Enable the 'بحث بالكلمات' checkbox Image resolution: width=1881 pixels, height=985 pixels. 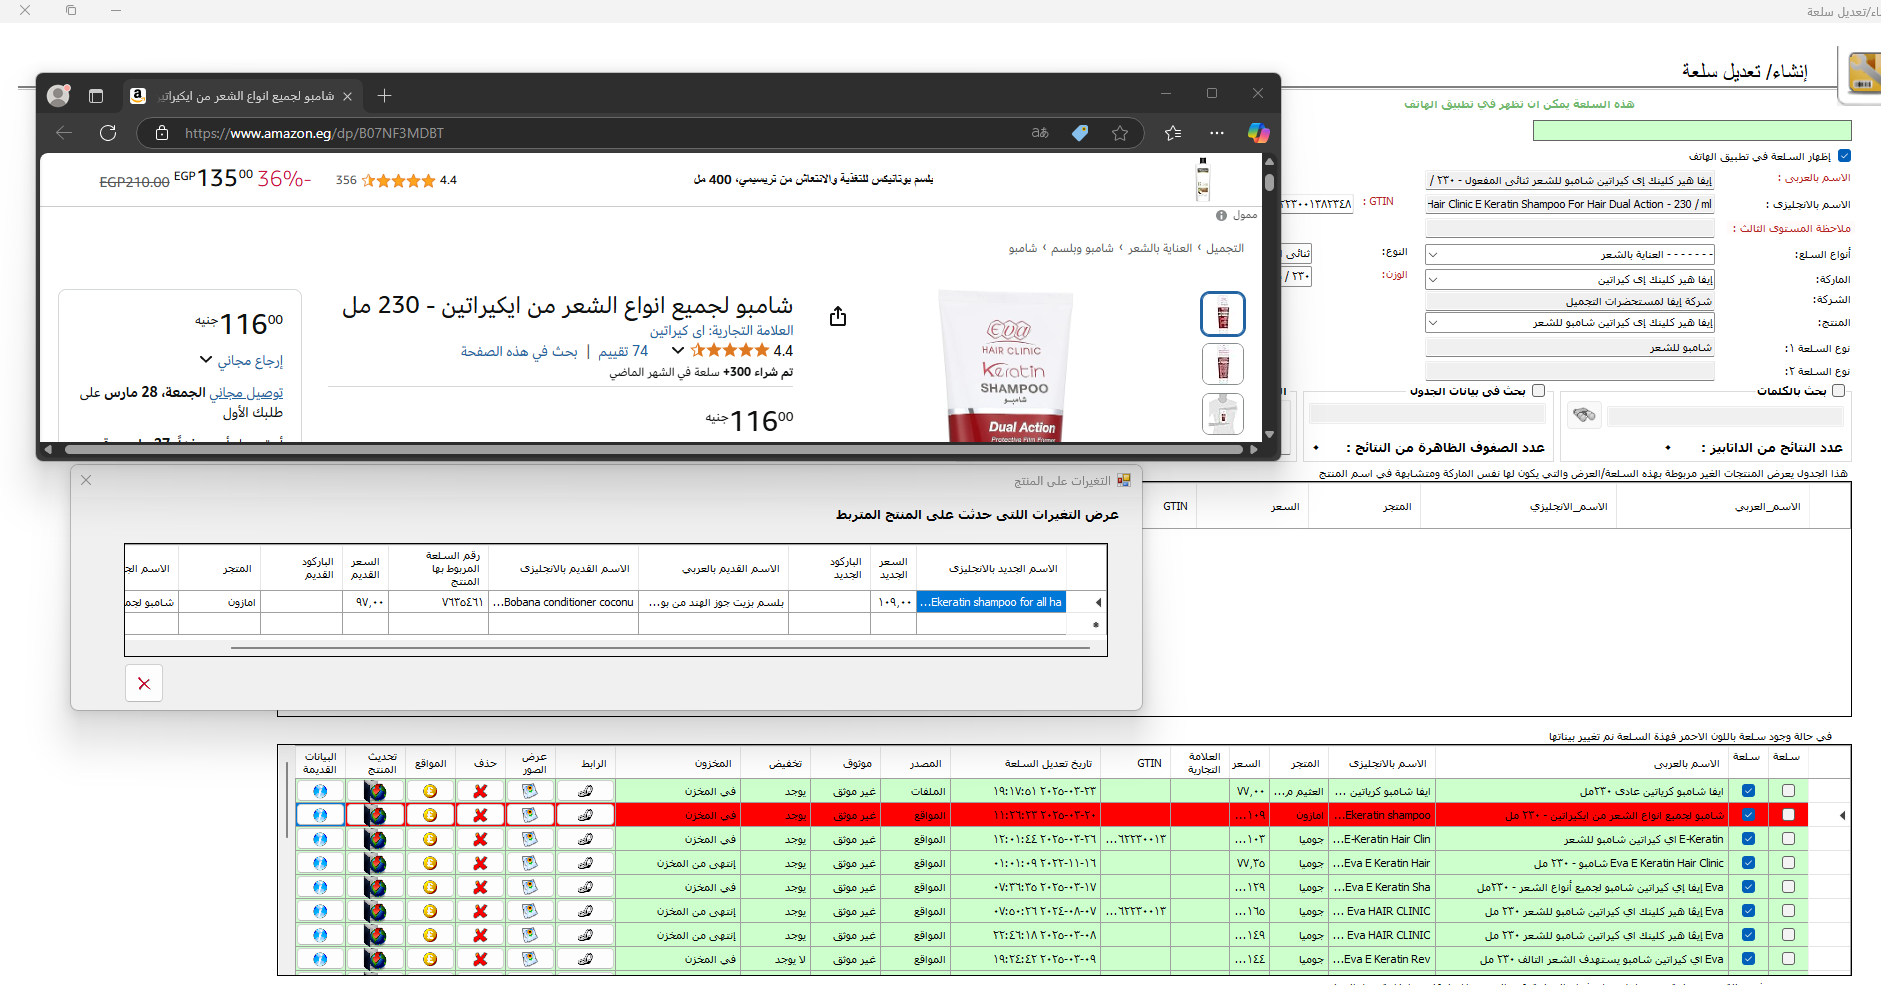pyautogui.click(x=1838, y=391)
